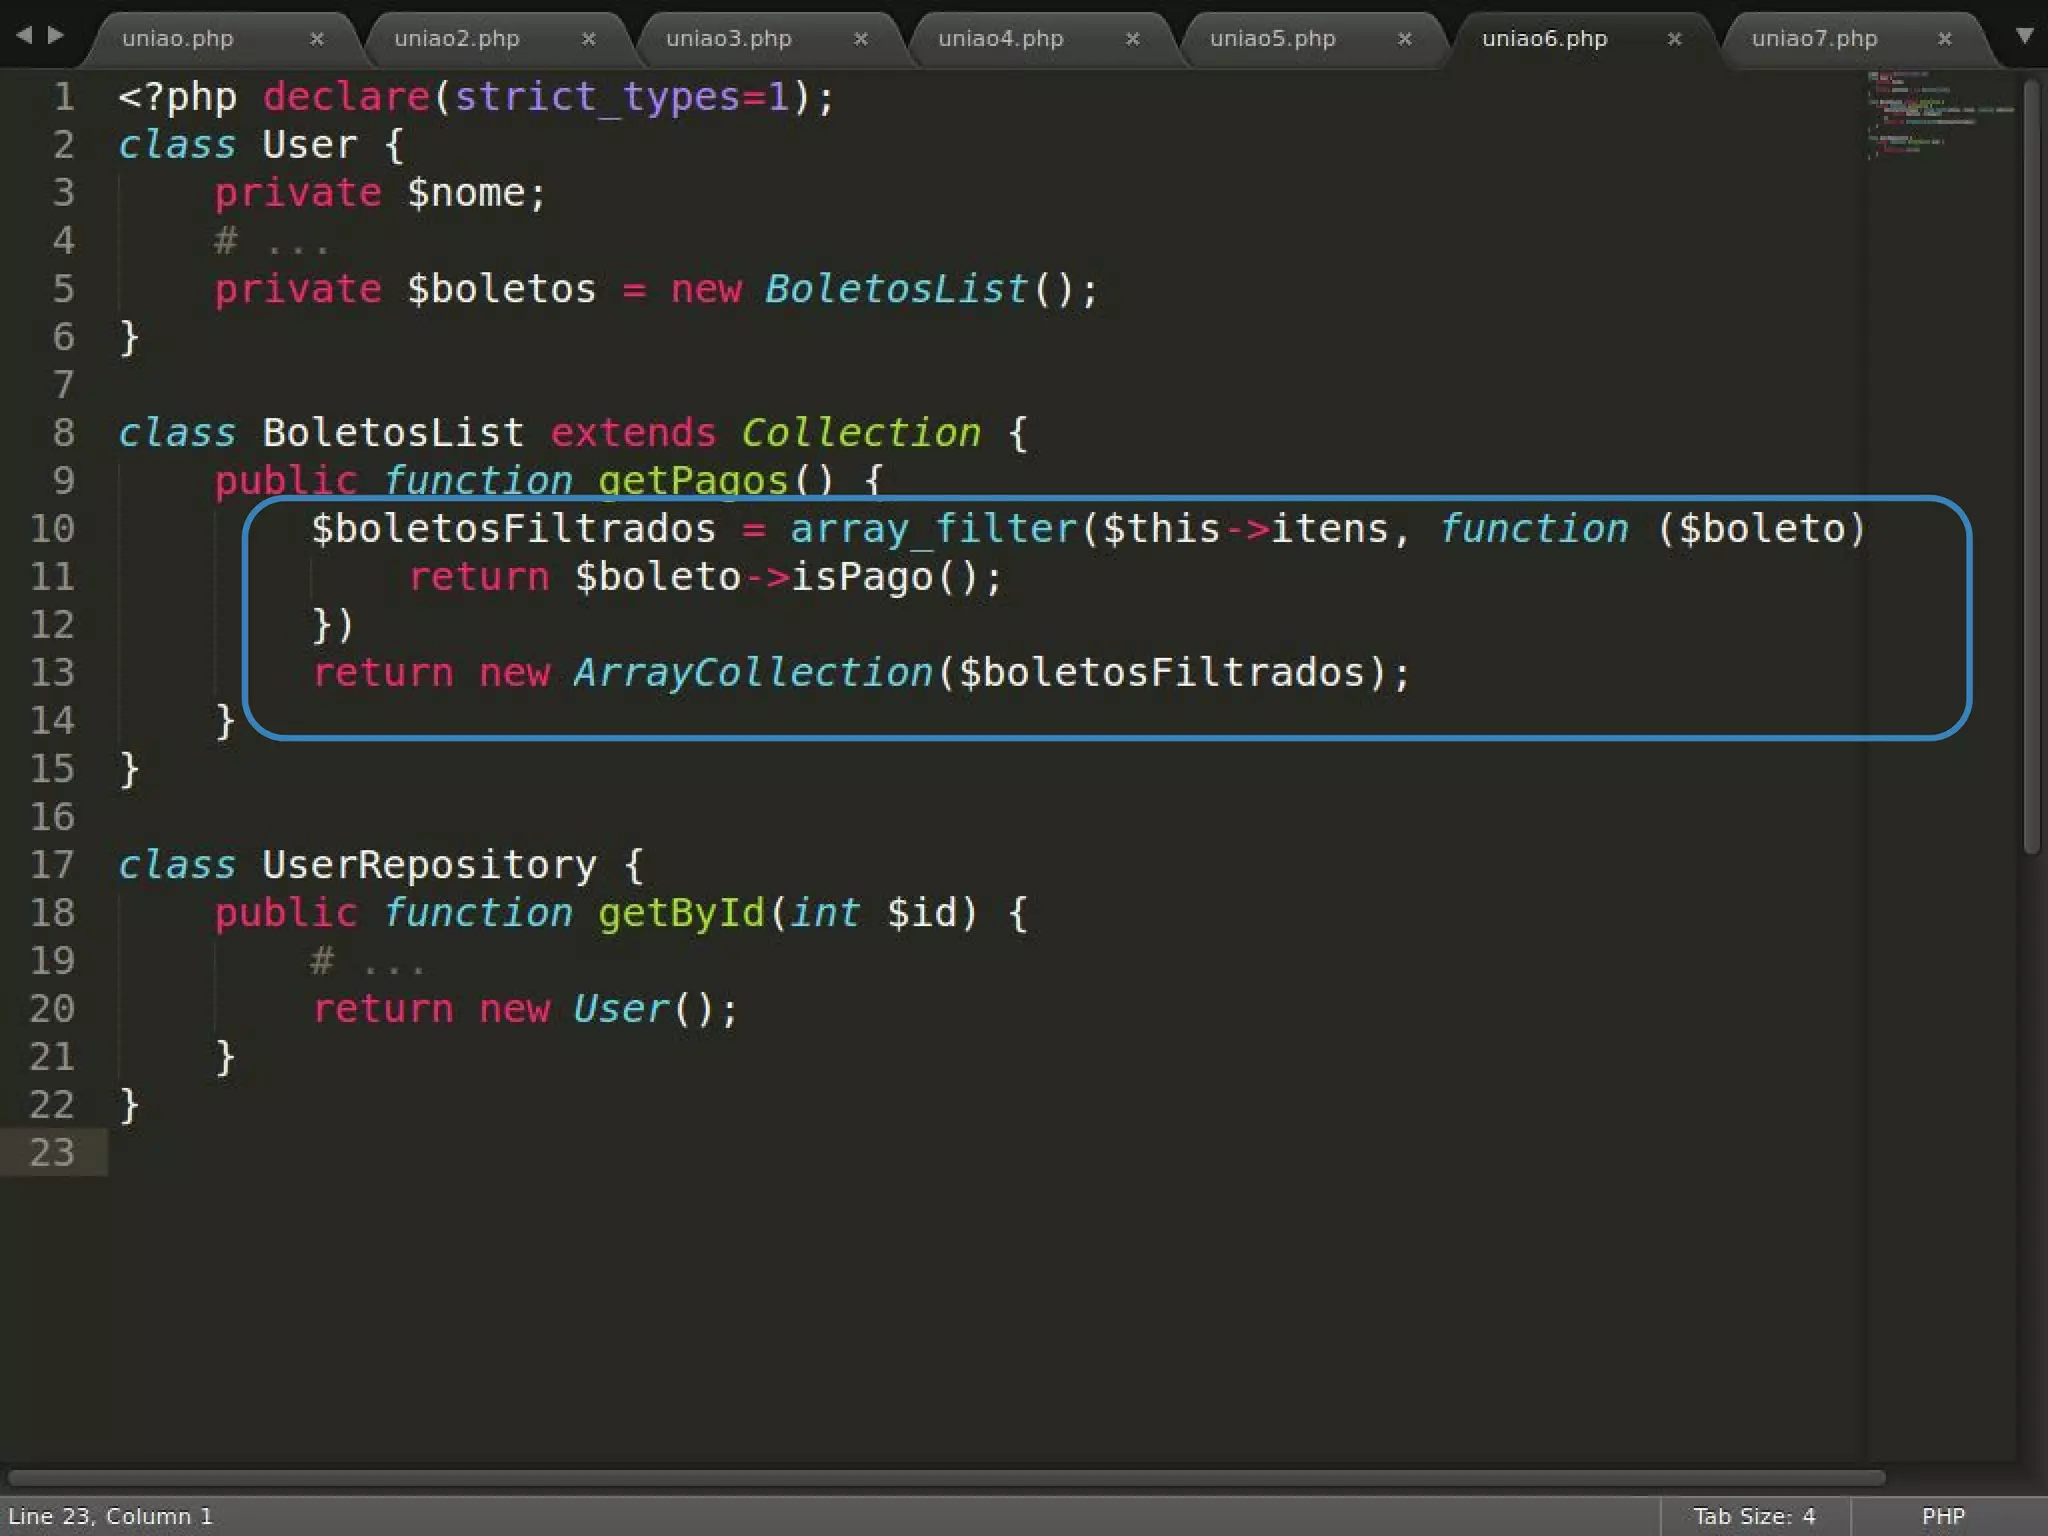The width and height of the screenshot is (2048, 1536).
Task: Click the next tab right arrow
Action: tap(56, 36)
